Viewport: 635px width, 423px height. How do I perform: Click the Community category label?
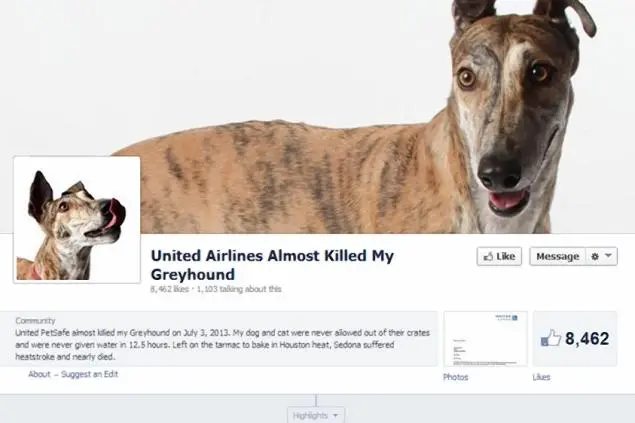click(35, 321)
